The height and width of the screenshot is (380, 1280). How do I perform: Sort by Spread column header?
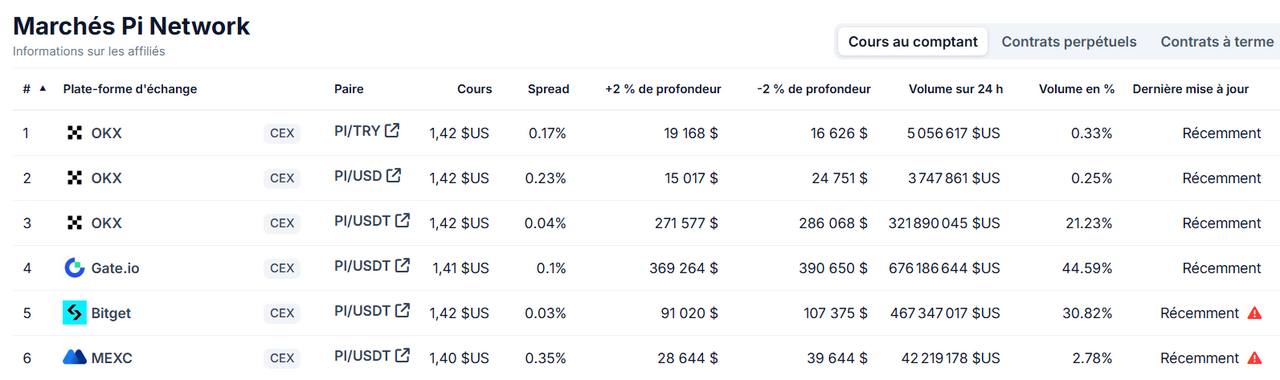pyautogui.click(x=548, y=89)
